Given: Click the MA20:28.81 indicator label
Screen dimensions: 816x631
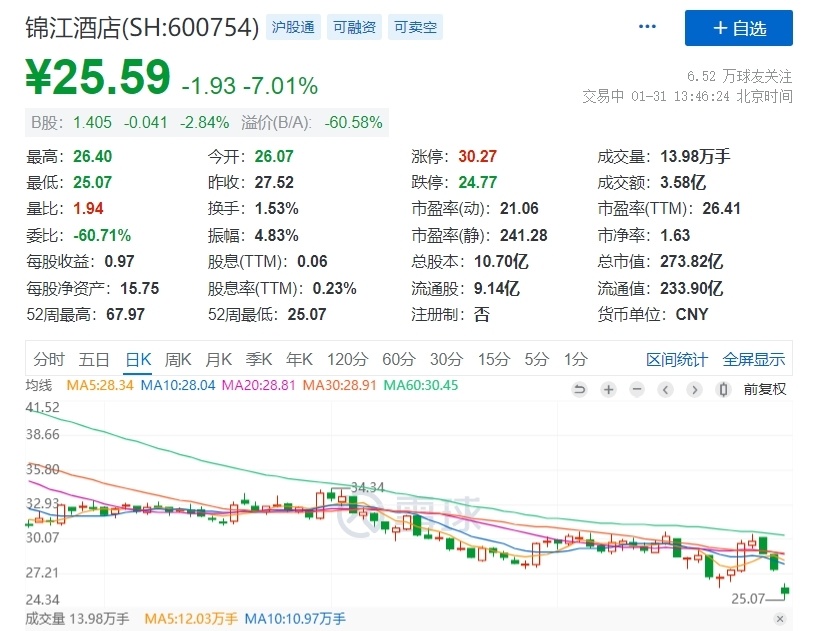Looking at the screenshot, I should click(259, 385).
